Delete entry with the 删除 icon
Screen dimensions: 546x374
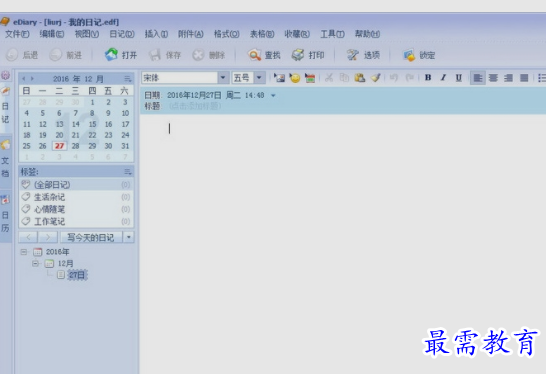(x=208, y=55)
